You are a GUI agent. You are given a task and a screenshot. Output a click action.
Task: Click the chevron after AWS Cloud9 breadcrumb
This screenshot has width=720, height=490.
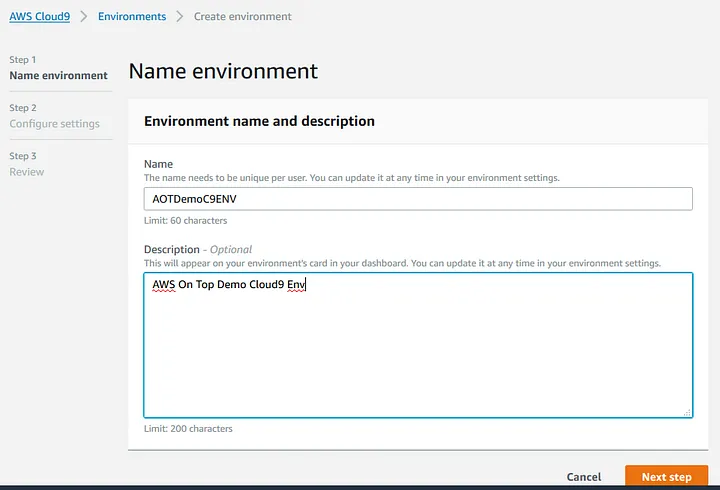point(84,17)
